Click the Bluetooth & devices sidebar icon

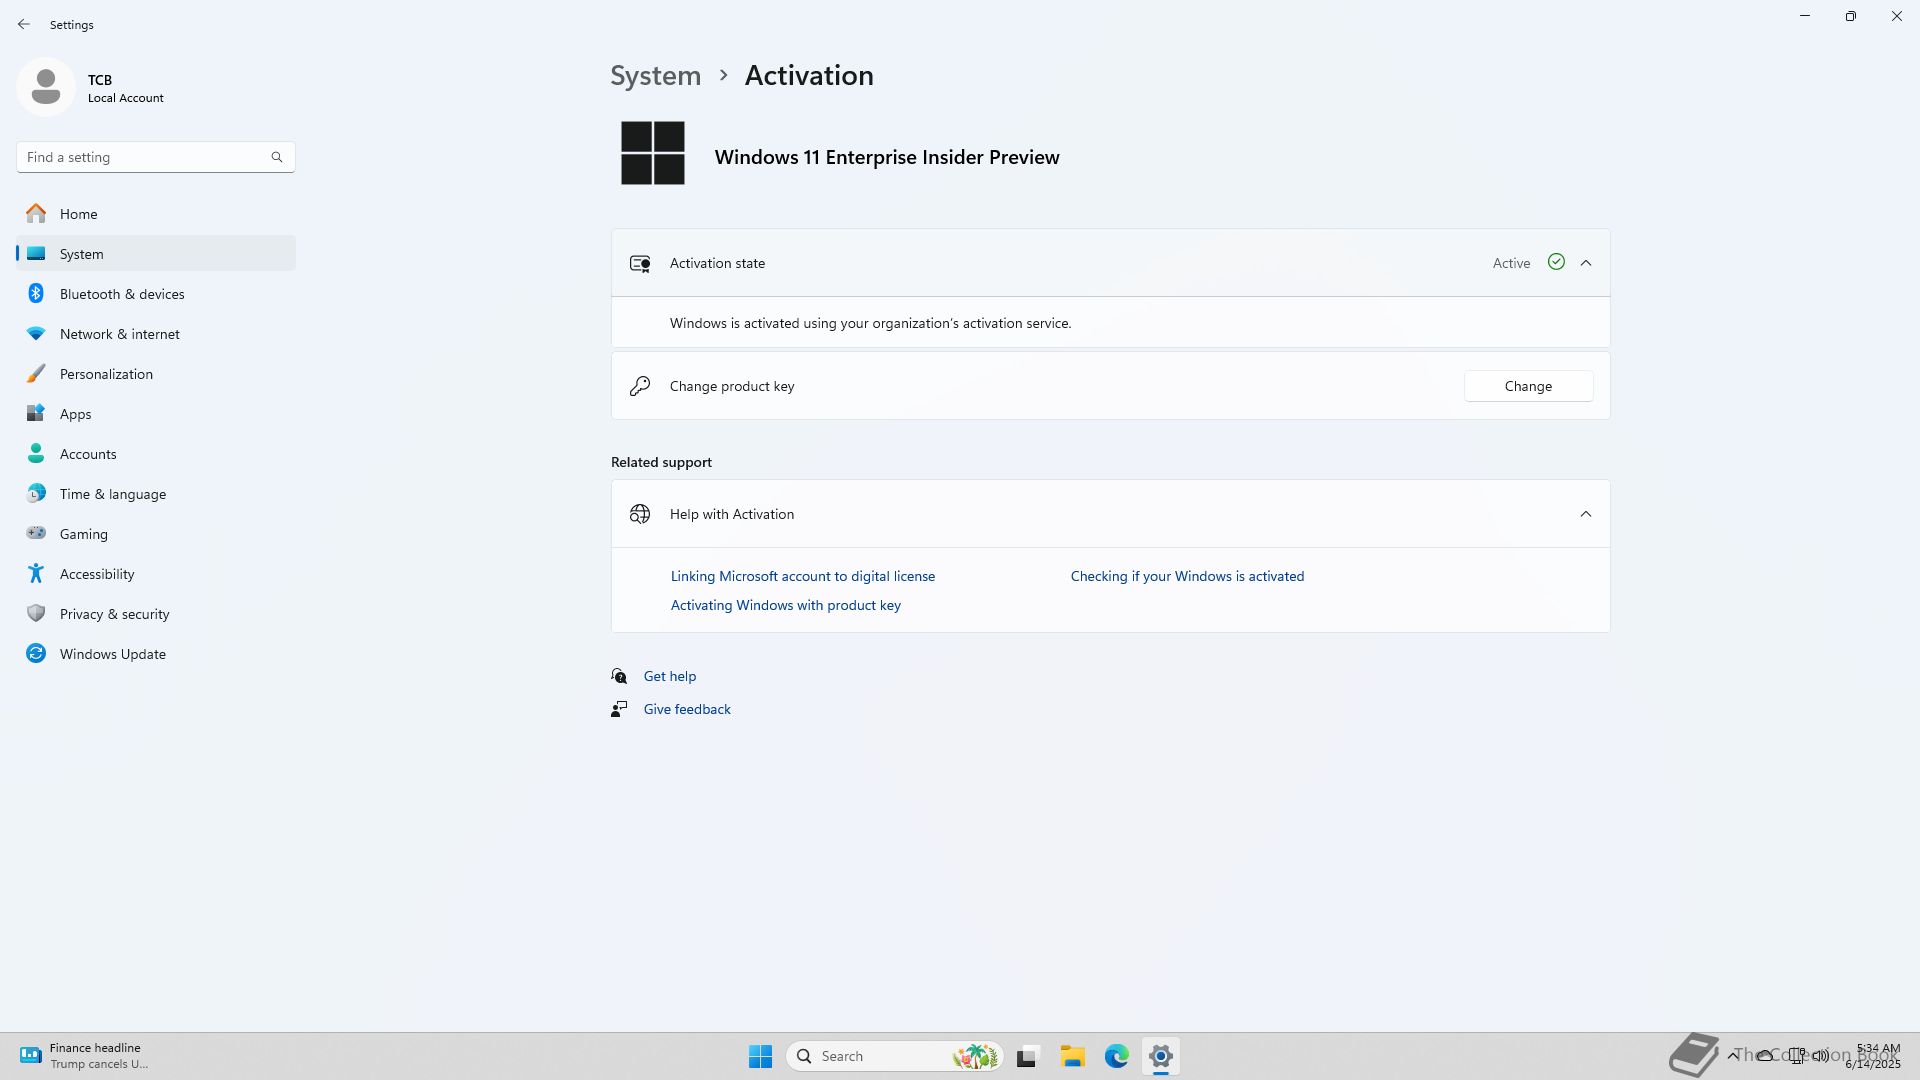(x=36, y=294)
